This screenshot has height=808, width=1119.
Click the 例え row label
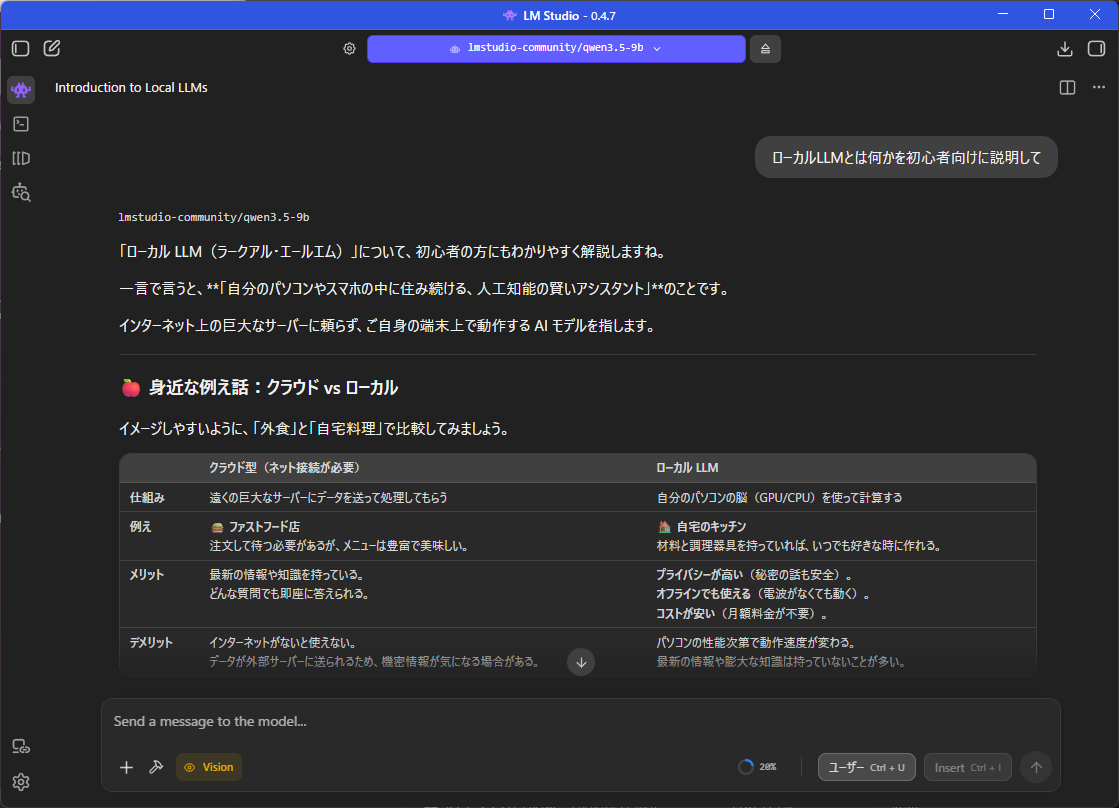[141, 527]
